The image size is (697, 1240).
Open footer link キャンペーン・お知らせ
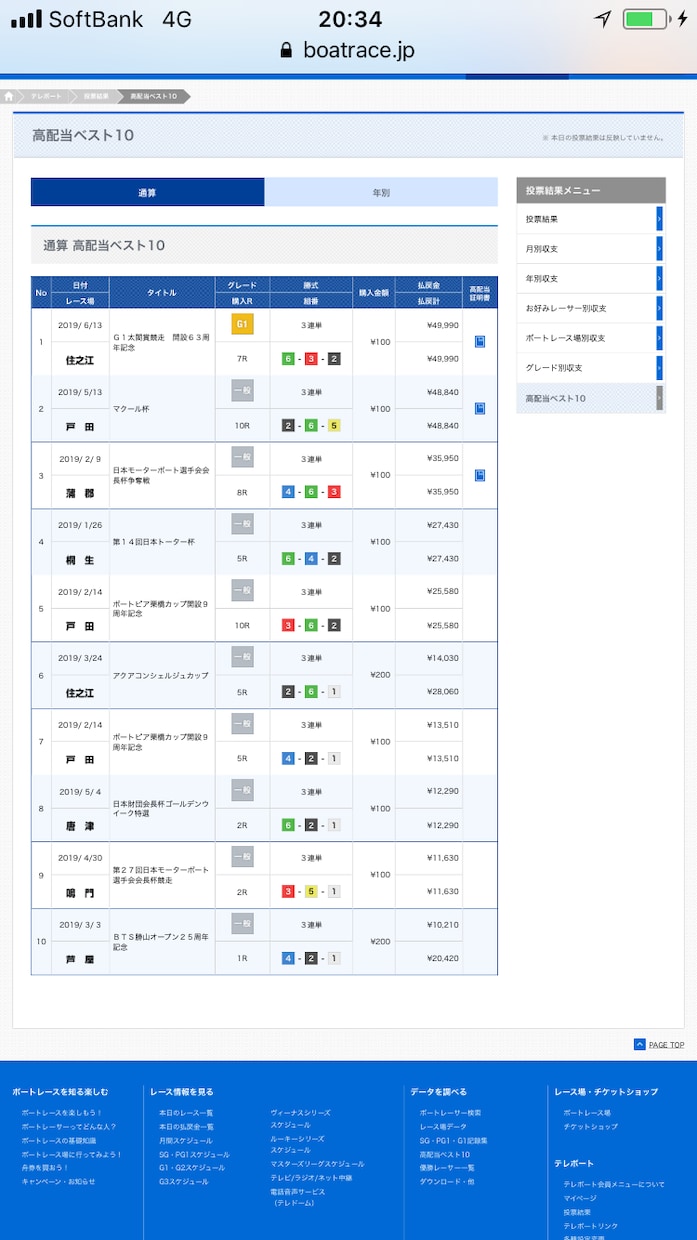point(59,1182)
